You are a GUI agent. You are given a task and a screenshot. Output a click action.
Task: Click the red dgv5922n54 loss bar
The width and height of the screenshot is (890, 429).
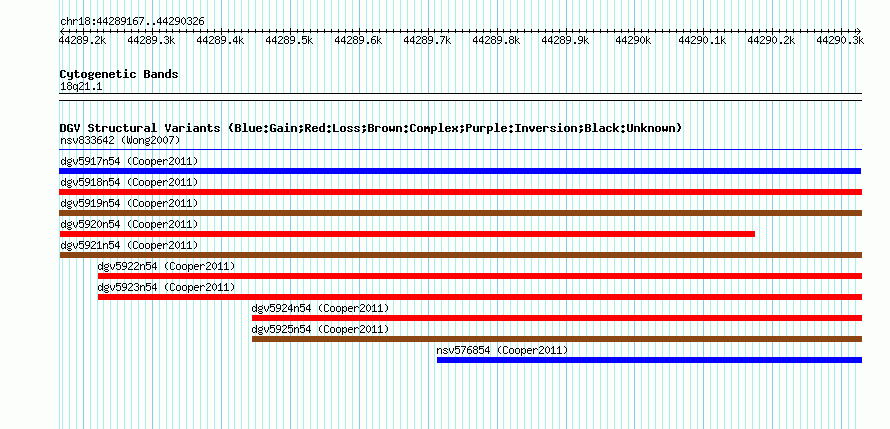pos(480,276)
